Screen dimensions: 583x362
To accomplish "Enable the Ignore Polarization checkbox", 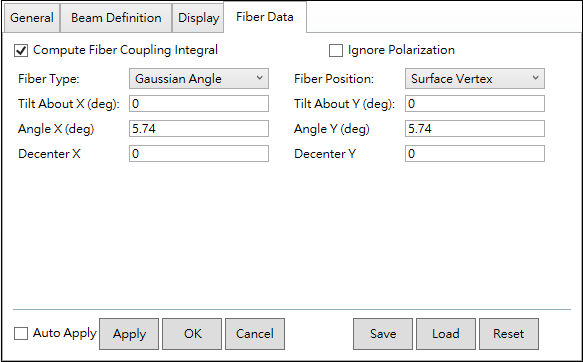I will [336, 51].
